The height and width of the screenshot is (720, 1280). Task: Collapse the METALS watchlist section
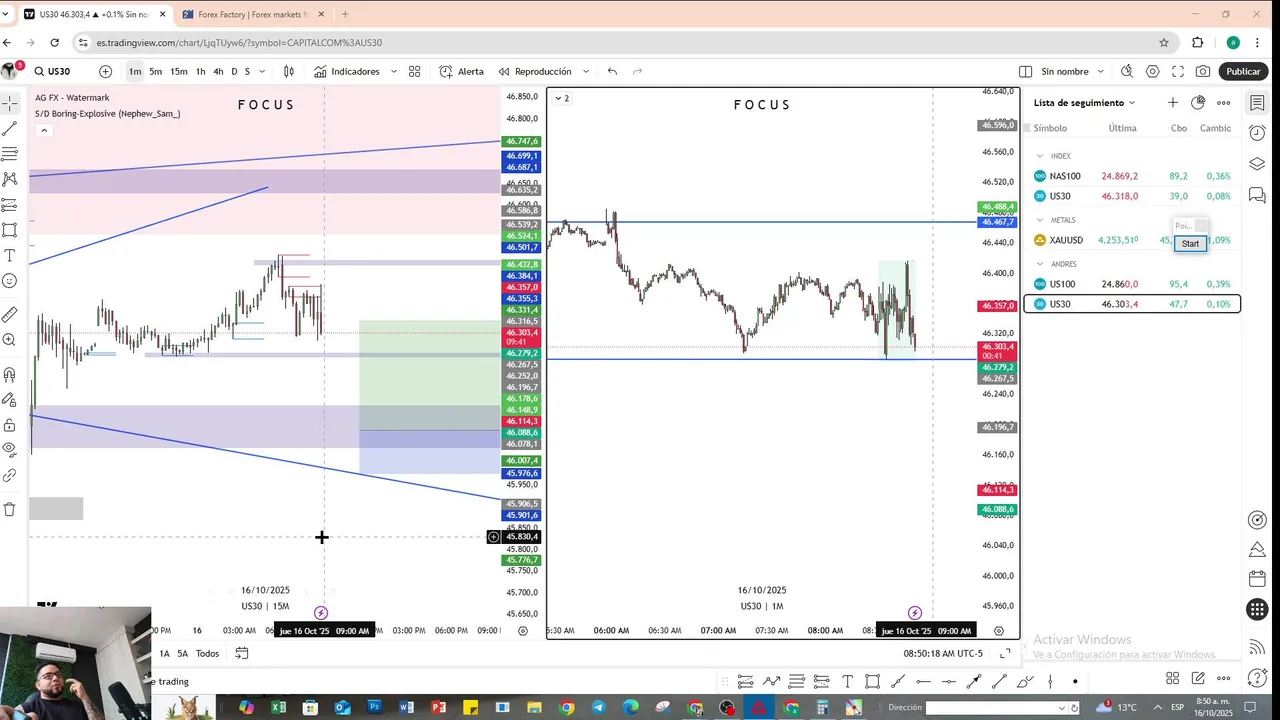click(1040, 220)
